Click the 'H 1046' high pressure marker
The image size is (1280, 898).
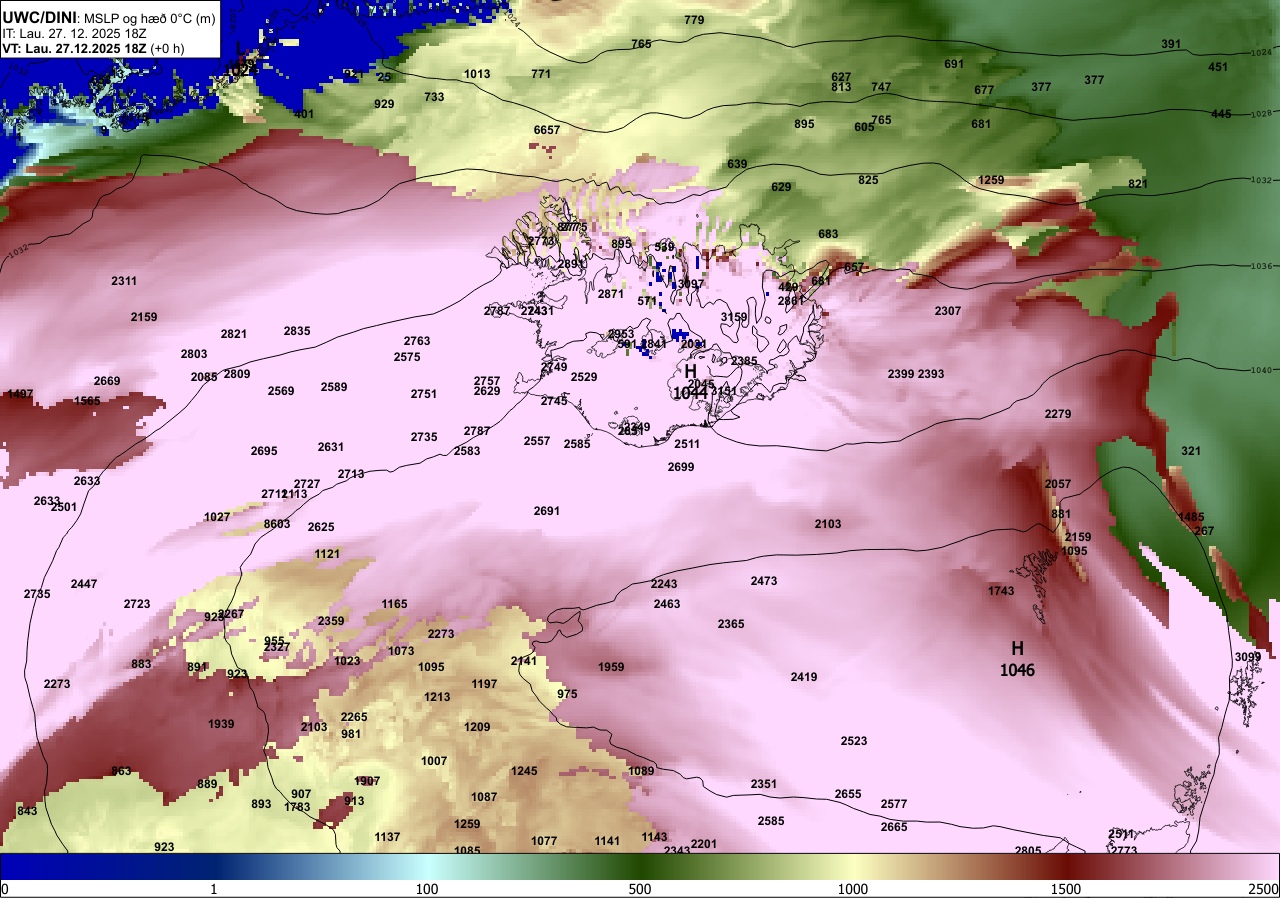(x=1017, y=659)
